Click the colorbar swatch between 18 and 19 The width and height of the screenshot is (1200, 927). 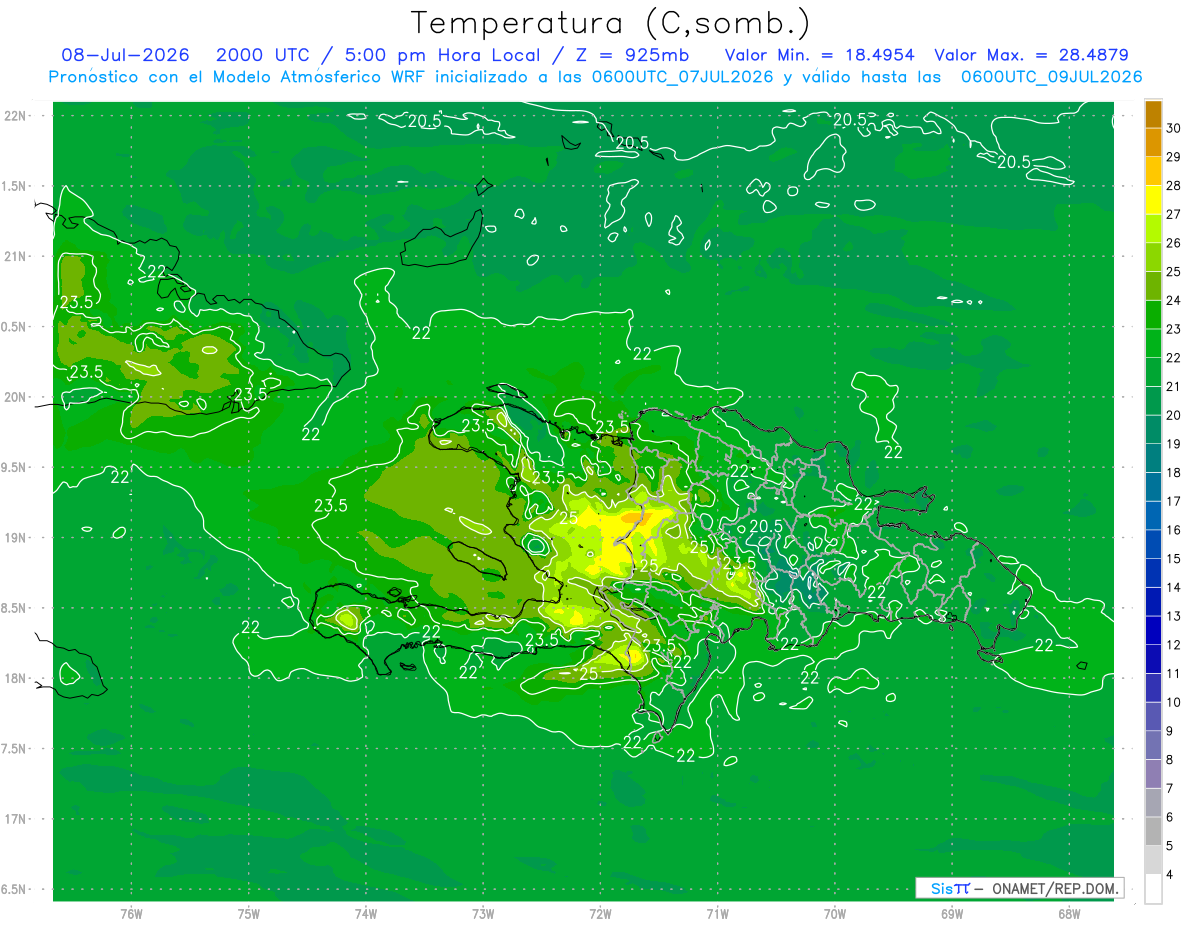click(x=1153, y=458)
